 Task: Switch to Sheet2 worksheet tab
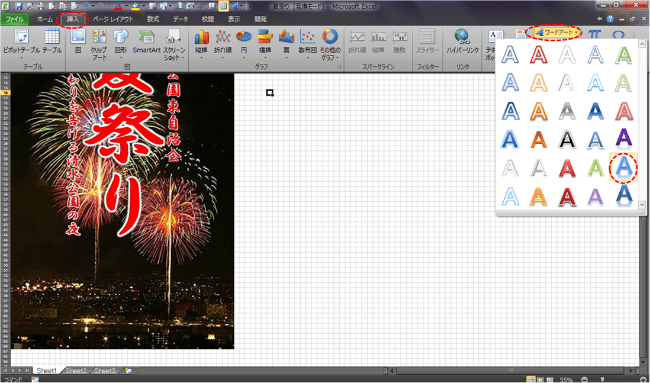[x=76, y=370]
